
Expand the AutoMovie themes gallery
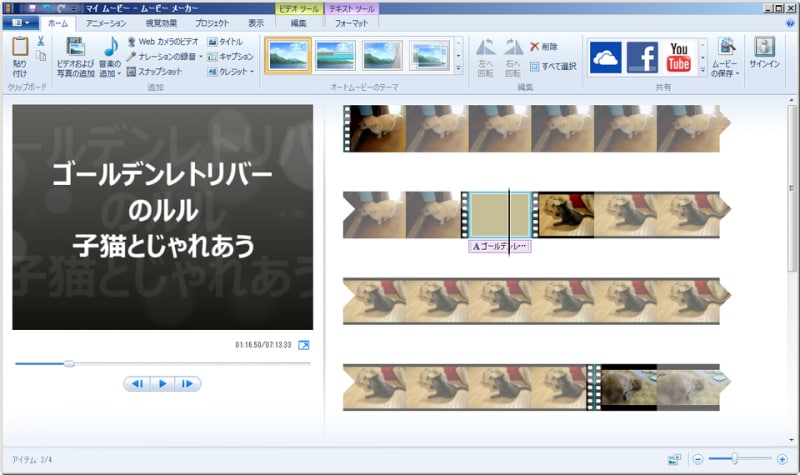click(459, 71)
